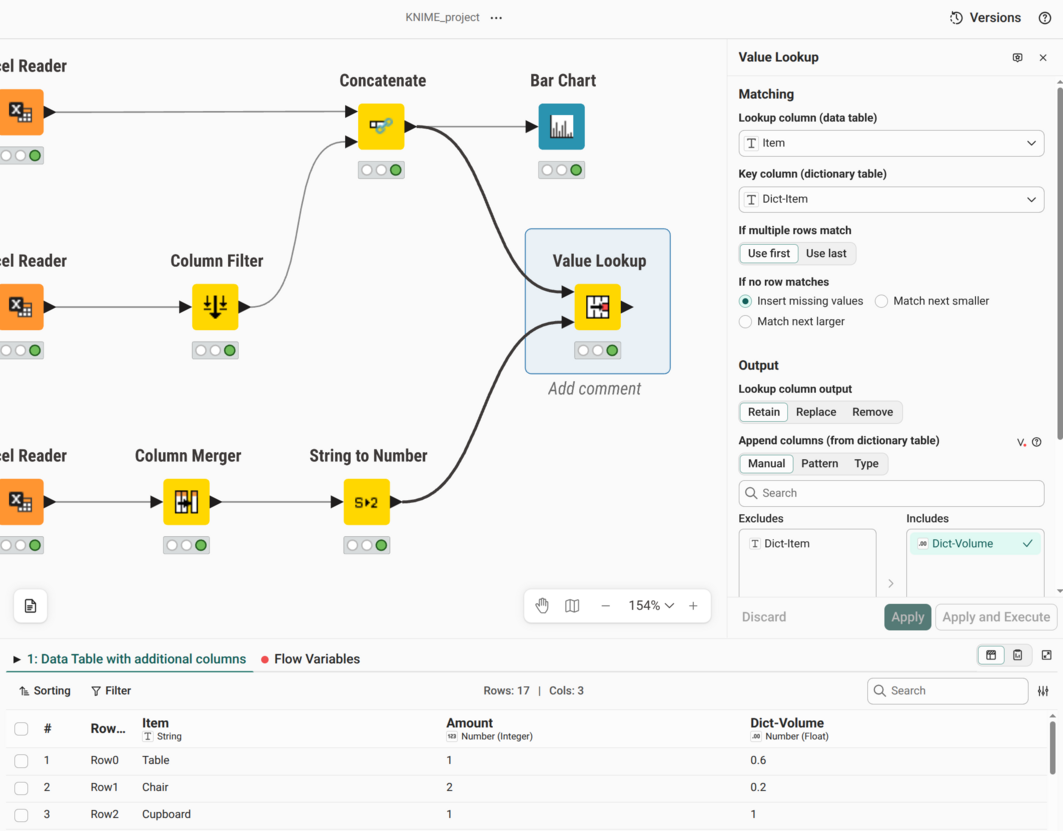Discard the Value Lookup changes
The image size is (1063, 831).
(763, 617)
